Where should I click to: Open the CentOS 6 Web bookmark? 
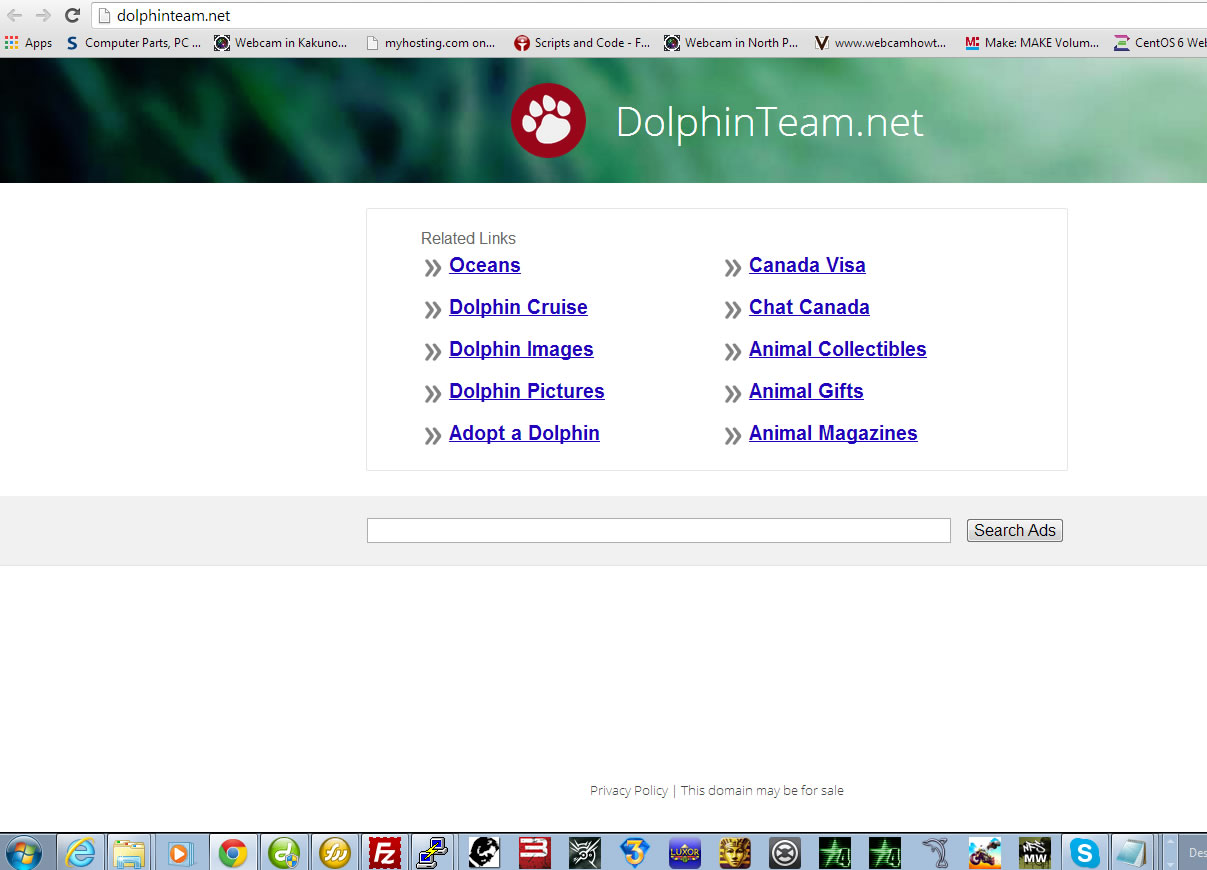tap(1160, 43)
